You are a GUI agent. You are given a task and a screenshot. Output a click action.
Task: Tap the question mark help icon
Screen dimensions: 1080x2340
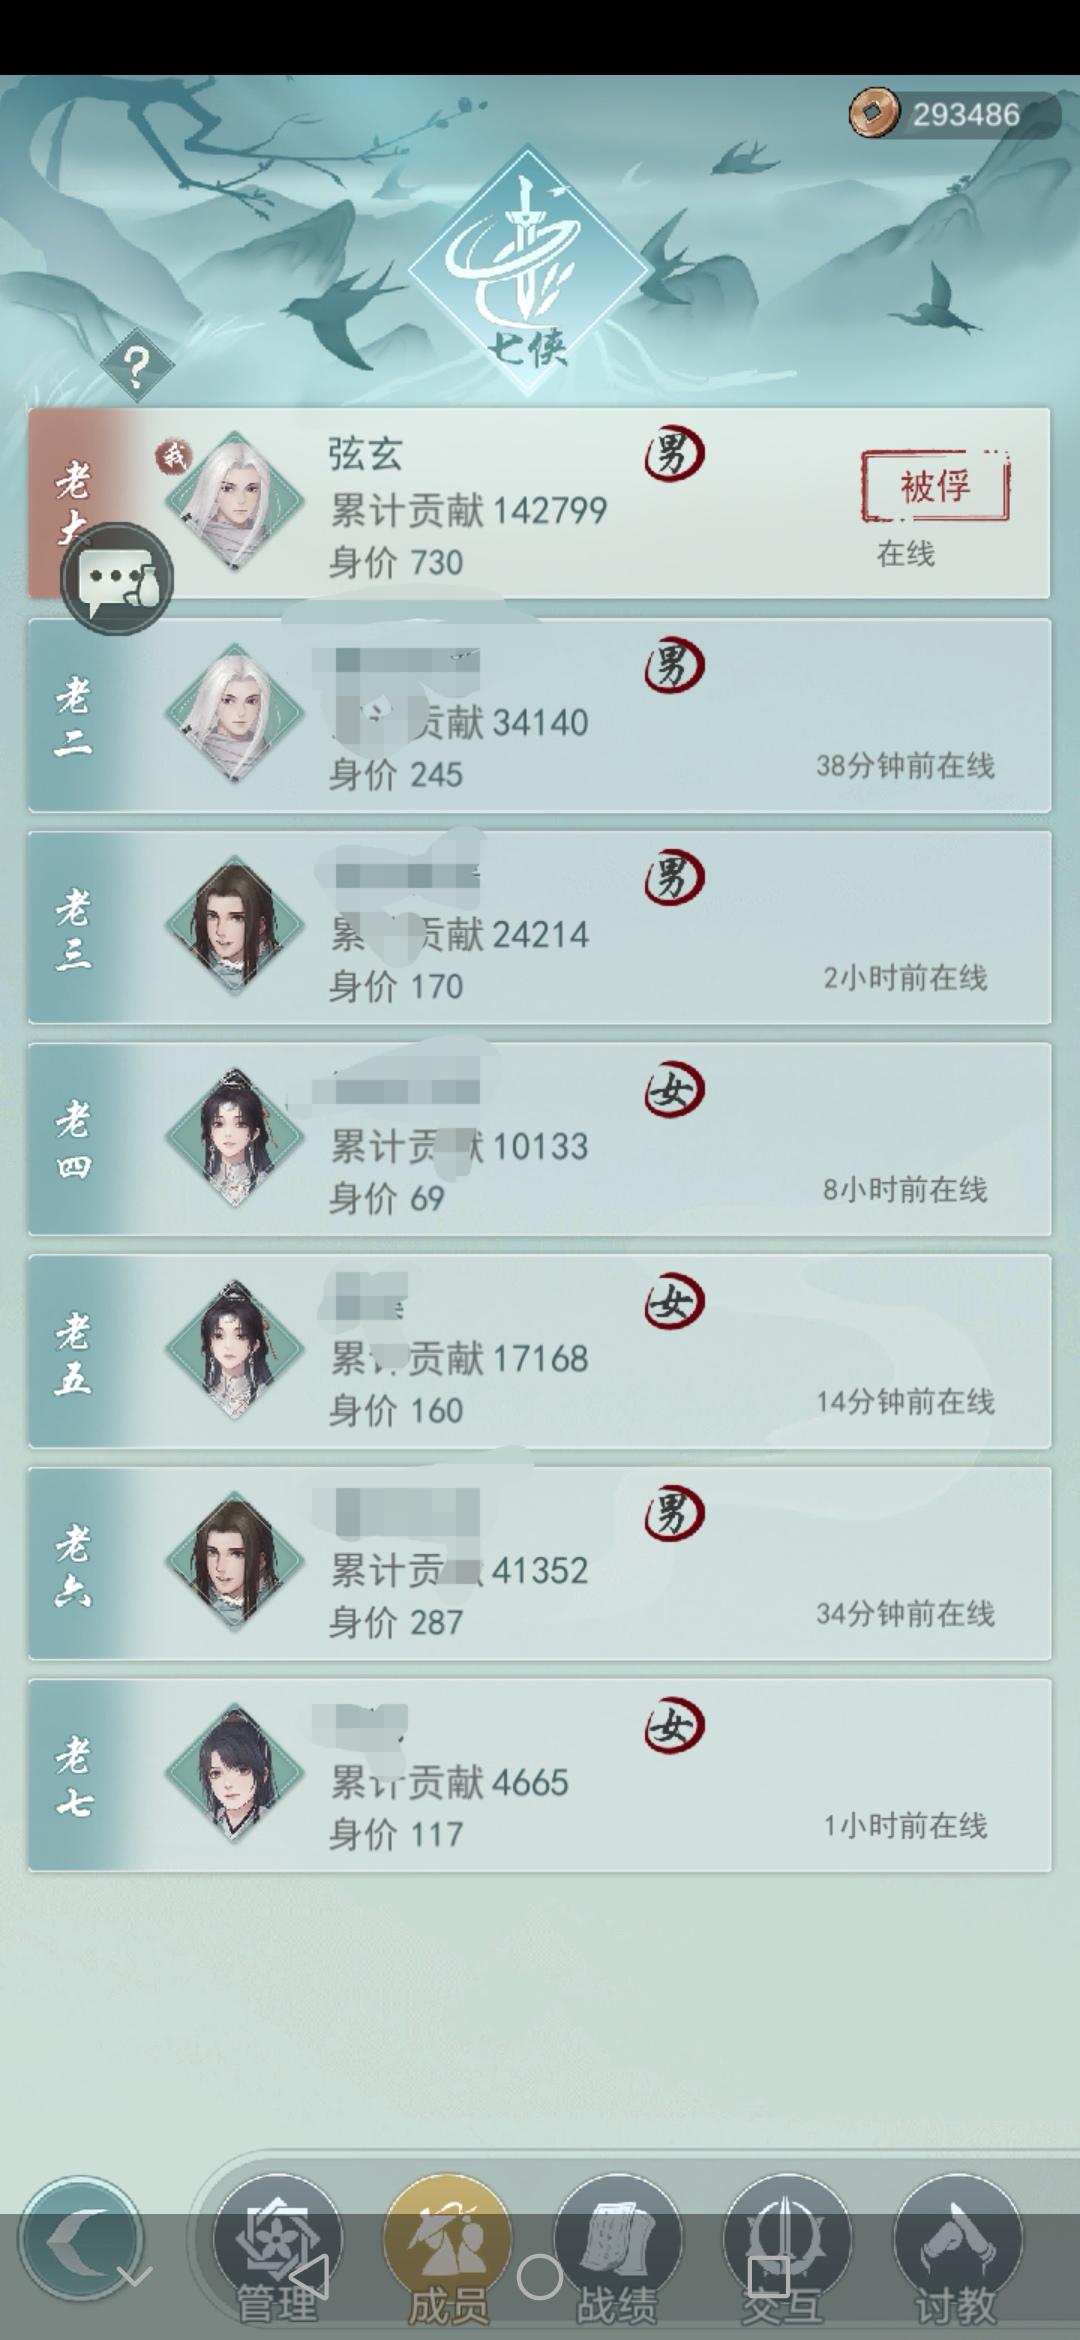[137, 366]
